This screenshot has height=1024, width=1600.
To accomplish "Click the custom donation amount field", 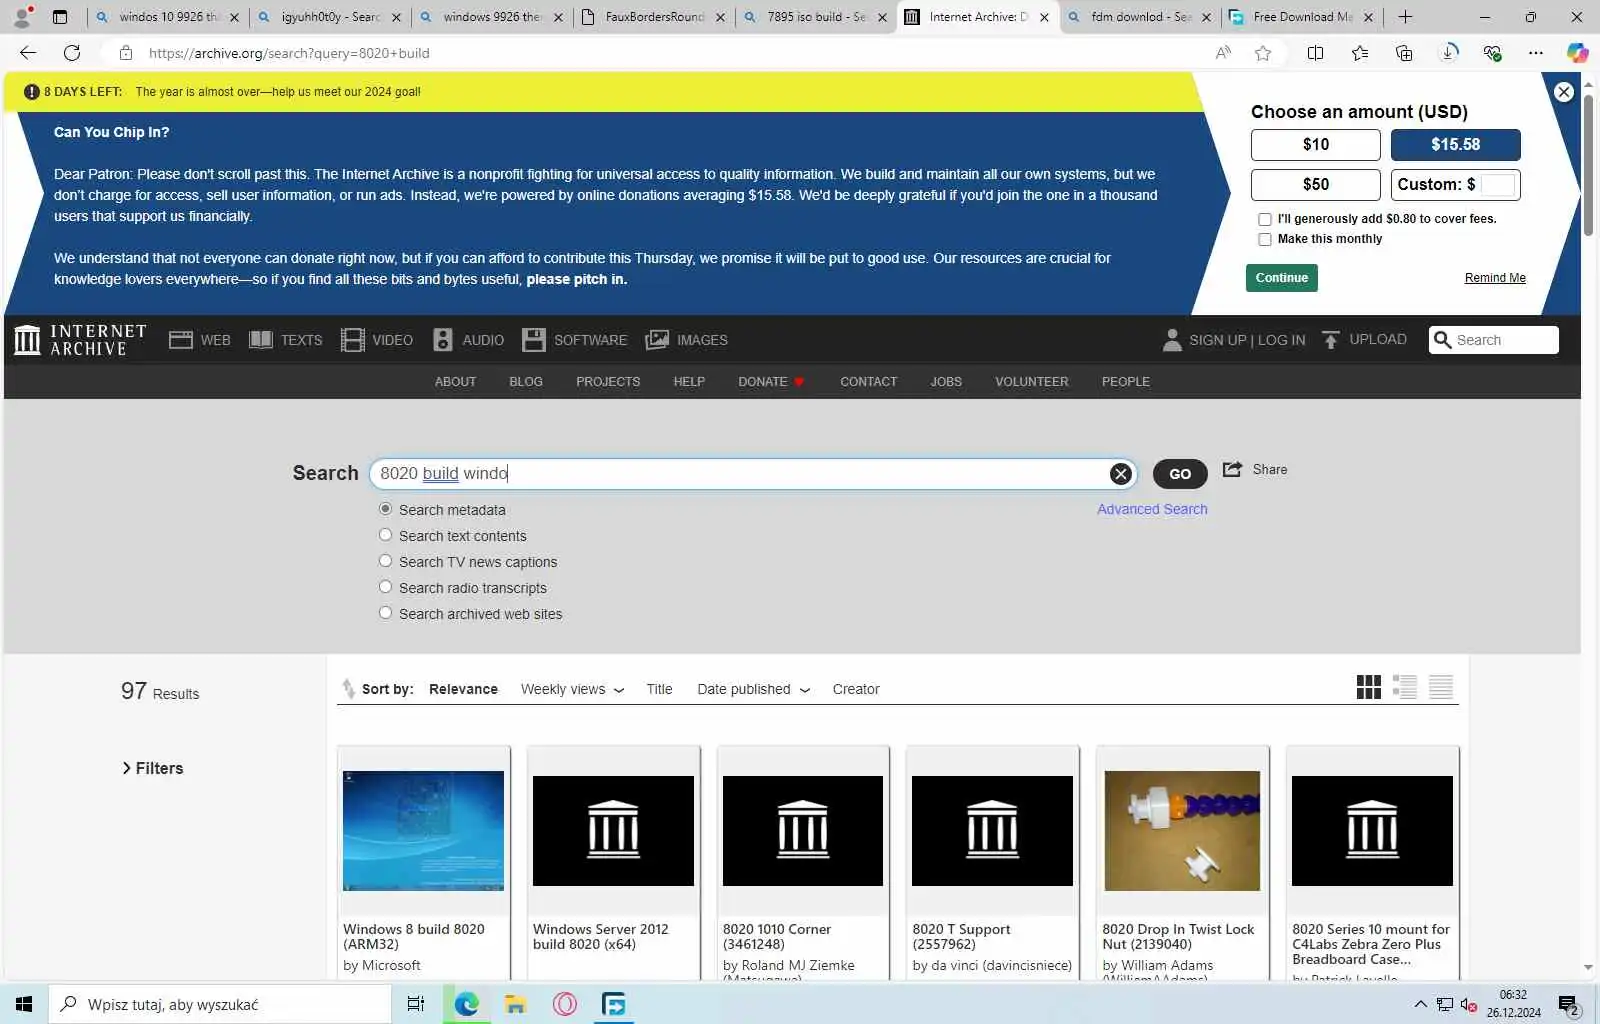I will 1498,185.
